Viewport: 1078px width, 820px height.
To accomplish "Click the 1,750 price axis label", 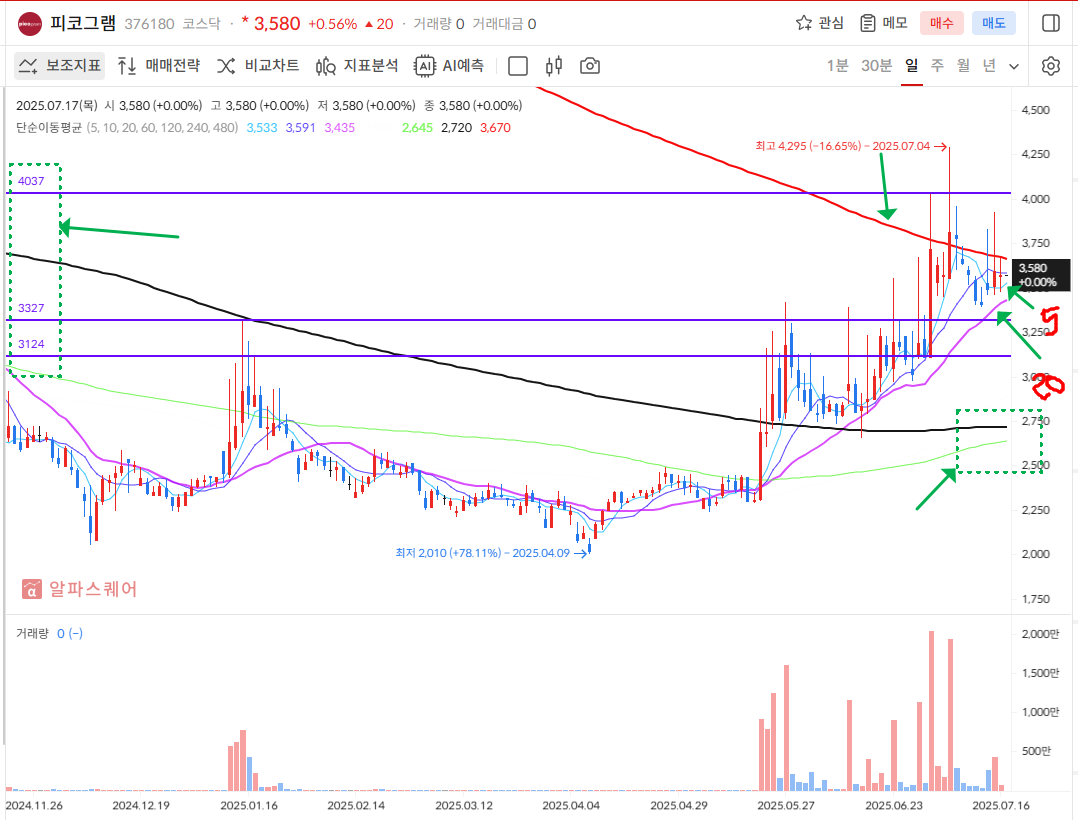I will [1035, 599].
